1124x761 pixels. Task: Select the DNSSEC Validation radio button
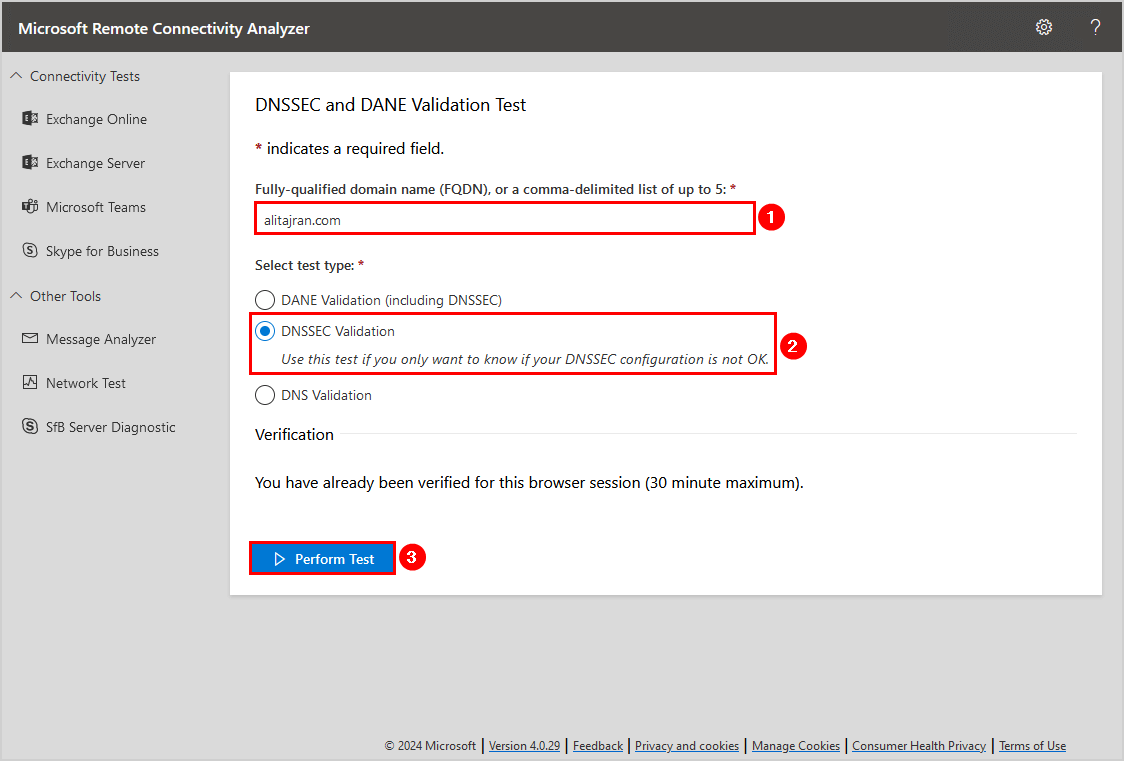coord(265,331)
